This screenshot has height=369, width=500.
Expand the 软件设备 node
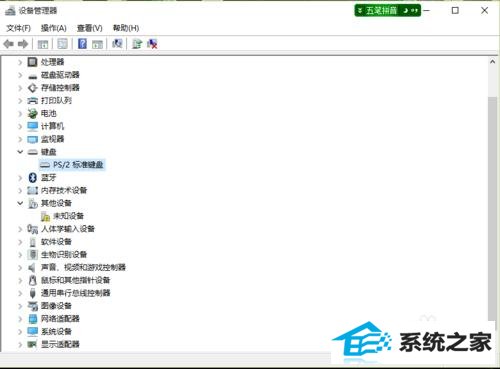tap(20, 242)
